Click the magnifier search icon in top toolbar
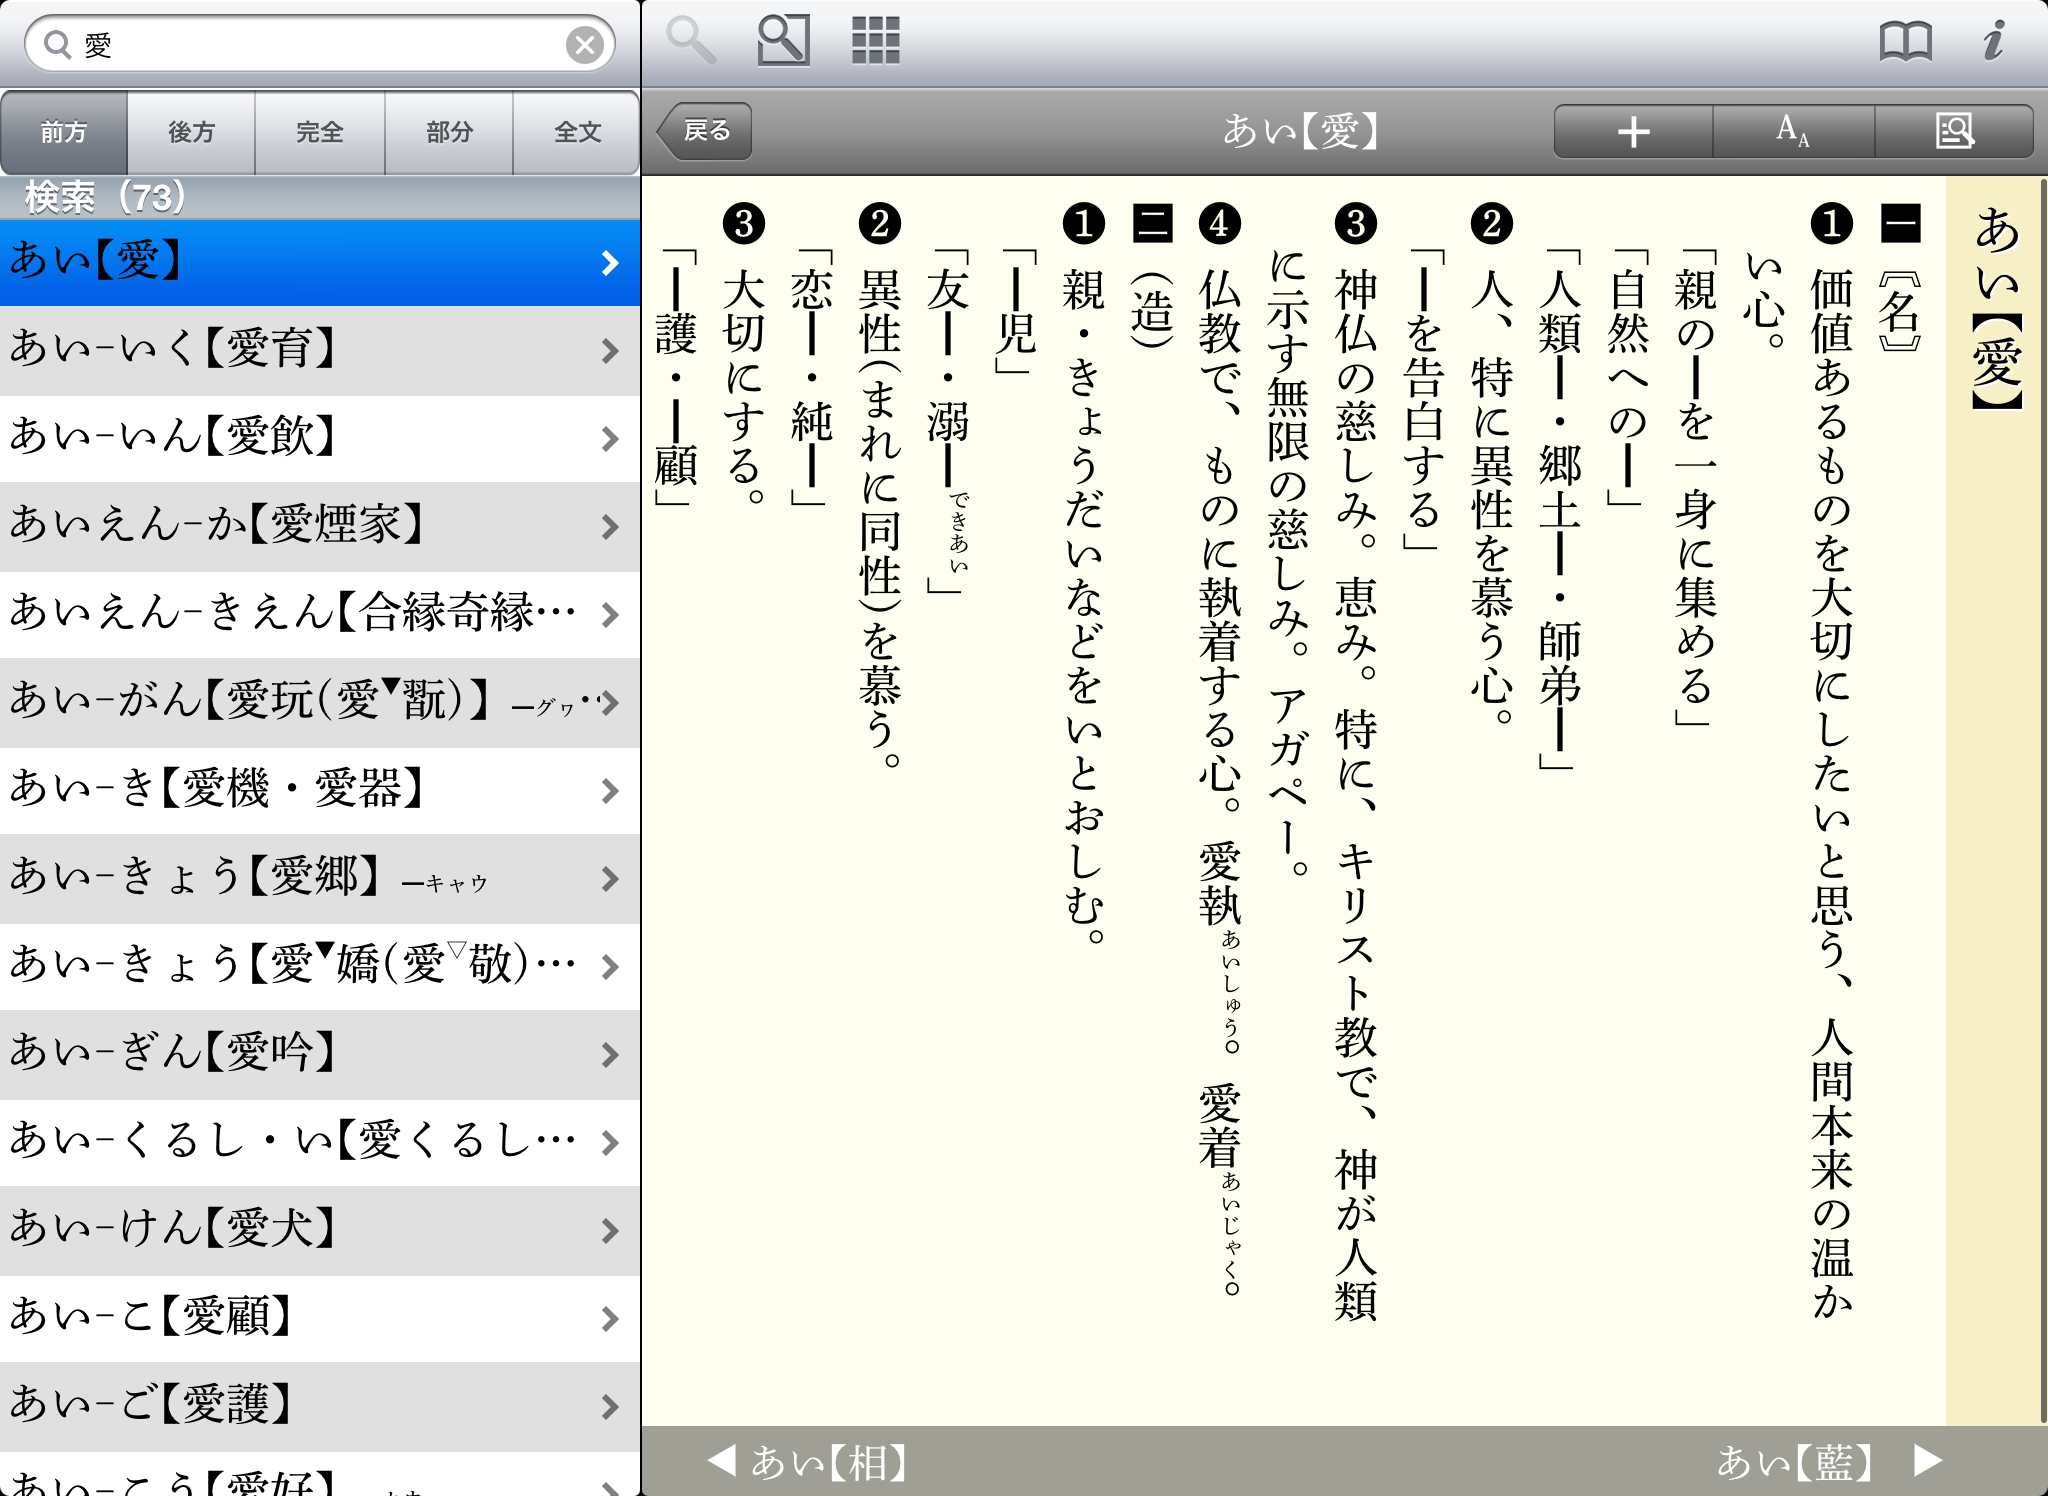Screen dimensions: 2048x1496 pos(690,41)
